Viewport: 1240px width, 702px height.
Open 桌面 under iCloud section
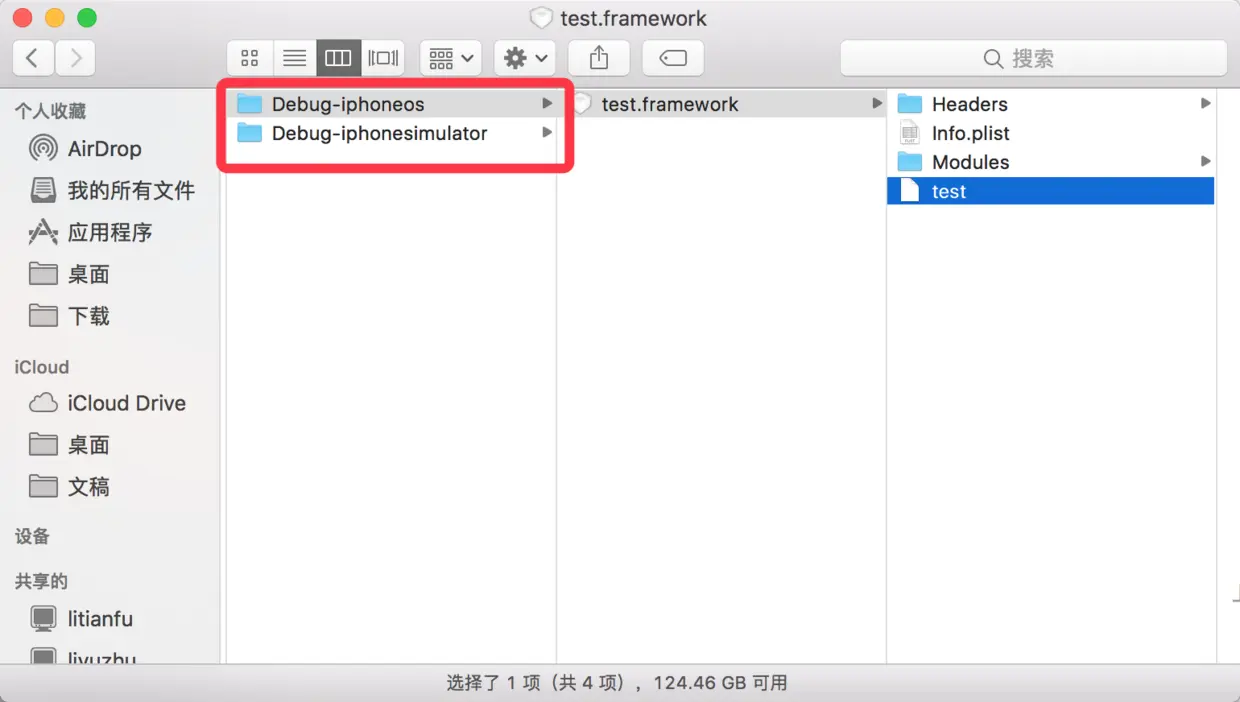tap(88, 445)
